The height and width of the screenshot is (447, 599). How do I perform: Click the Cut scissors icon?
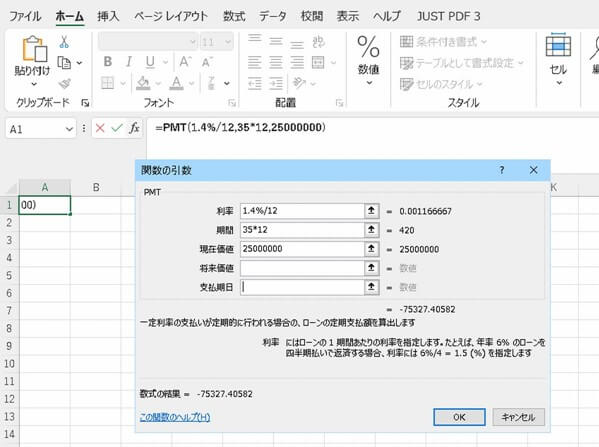tap(64, 42)
